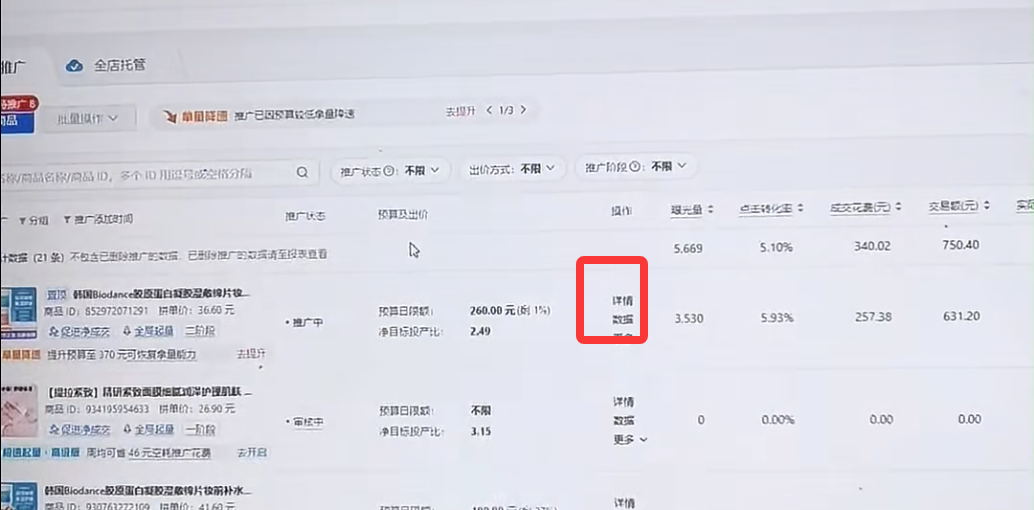
Task: Expand the 批量操作 dropdown
Action: pyautogui.click(x=87, y=118)
